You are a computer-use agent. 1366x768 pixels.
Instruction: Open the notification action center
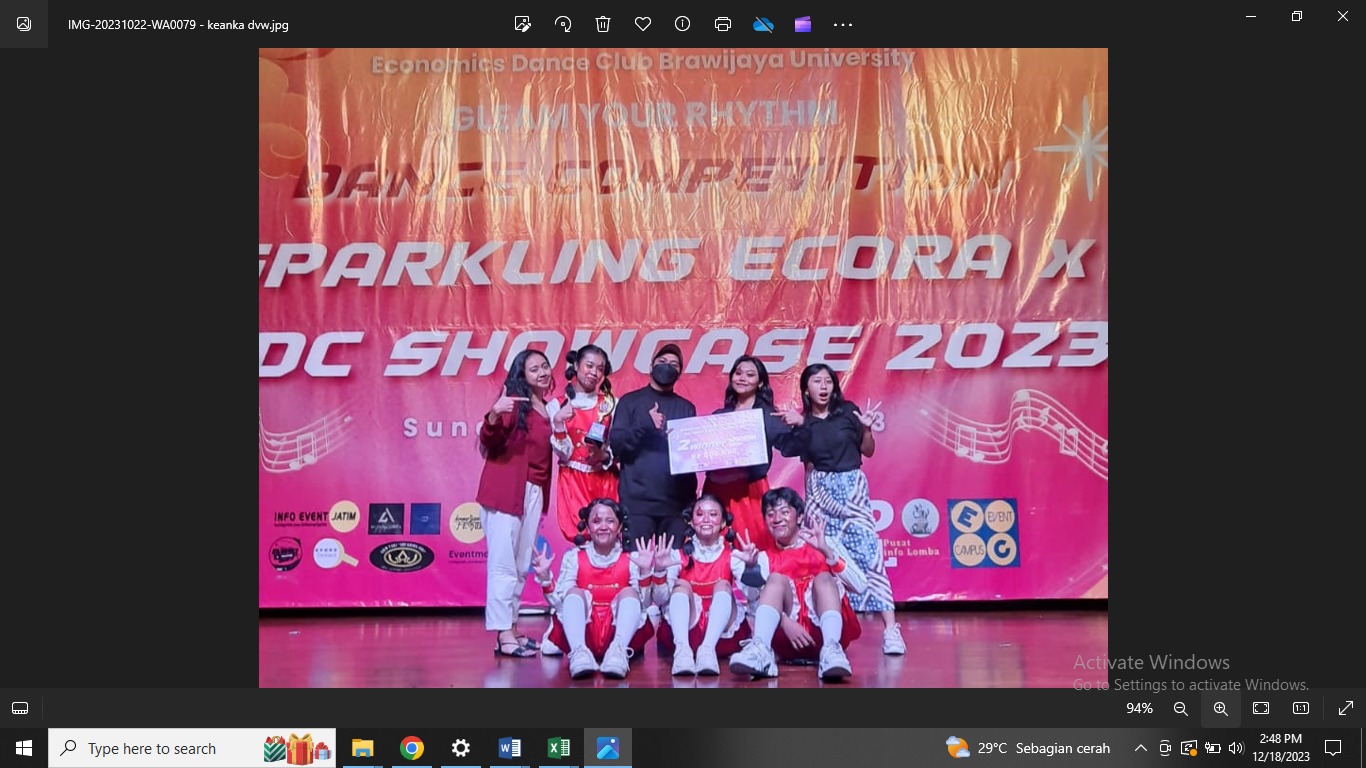[x=1333, y=748]
